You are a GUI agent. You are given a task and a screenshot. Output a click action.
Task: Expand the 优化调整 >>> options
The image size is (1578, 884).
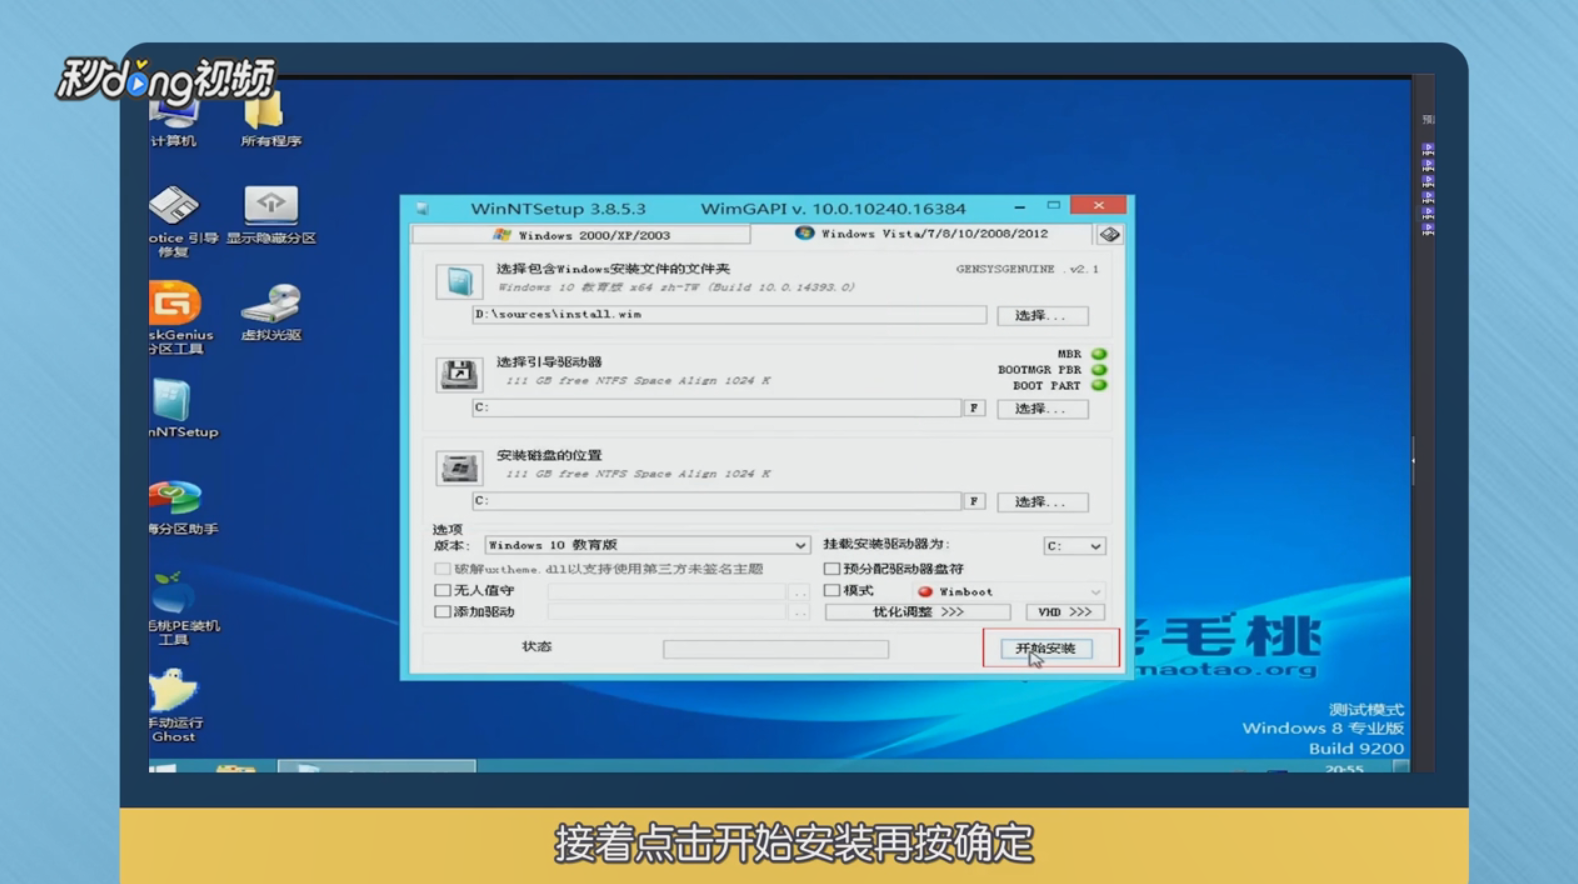click(x=917, y=612)
